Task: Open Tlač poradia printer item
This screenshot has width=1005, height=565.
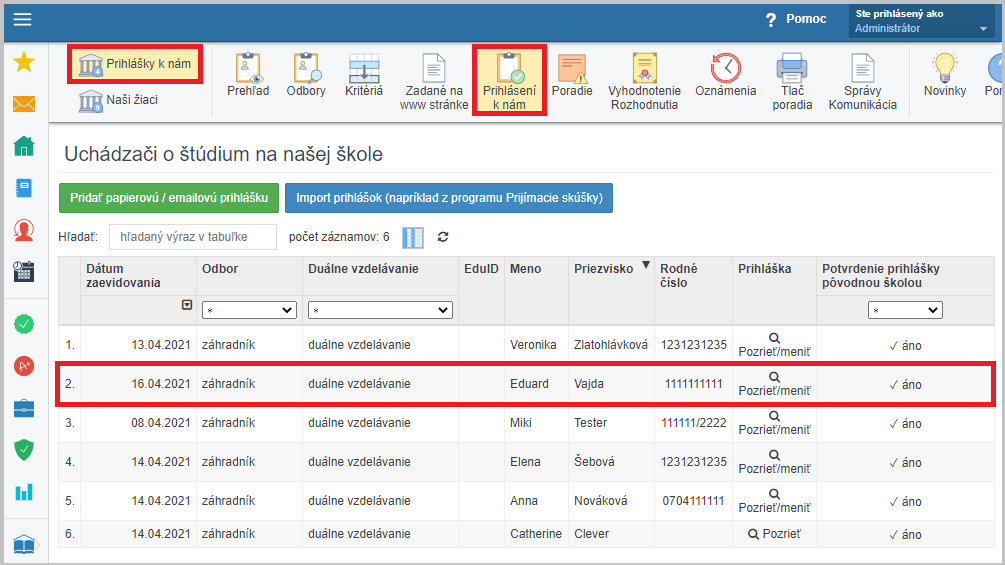Action: click(x=792, y=81)
